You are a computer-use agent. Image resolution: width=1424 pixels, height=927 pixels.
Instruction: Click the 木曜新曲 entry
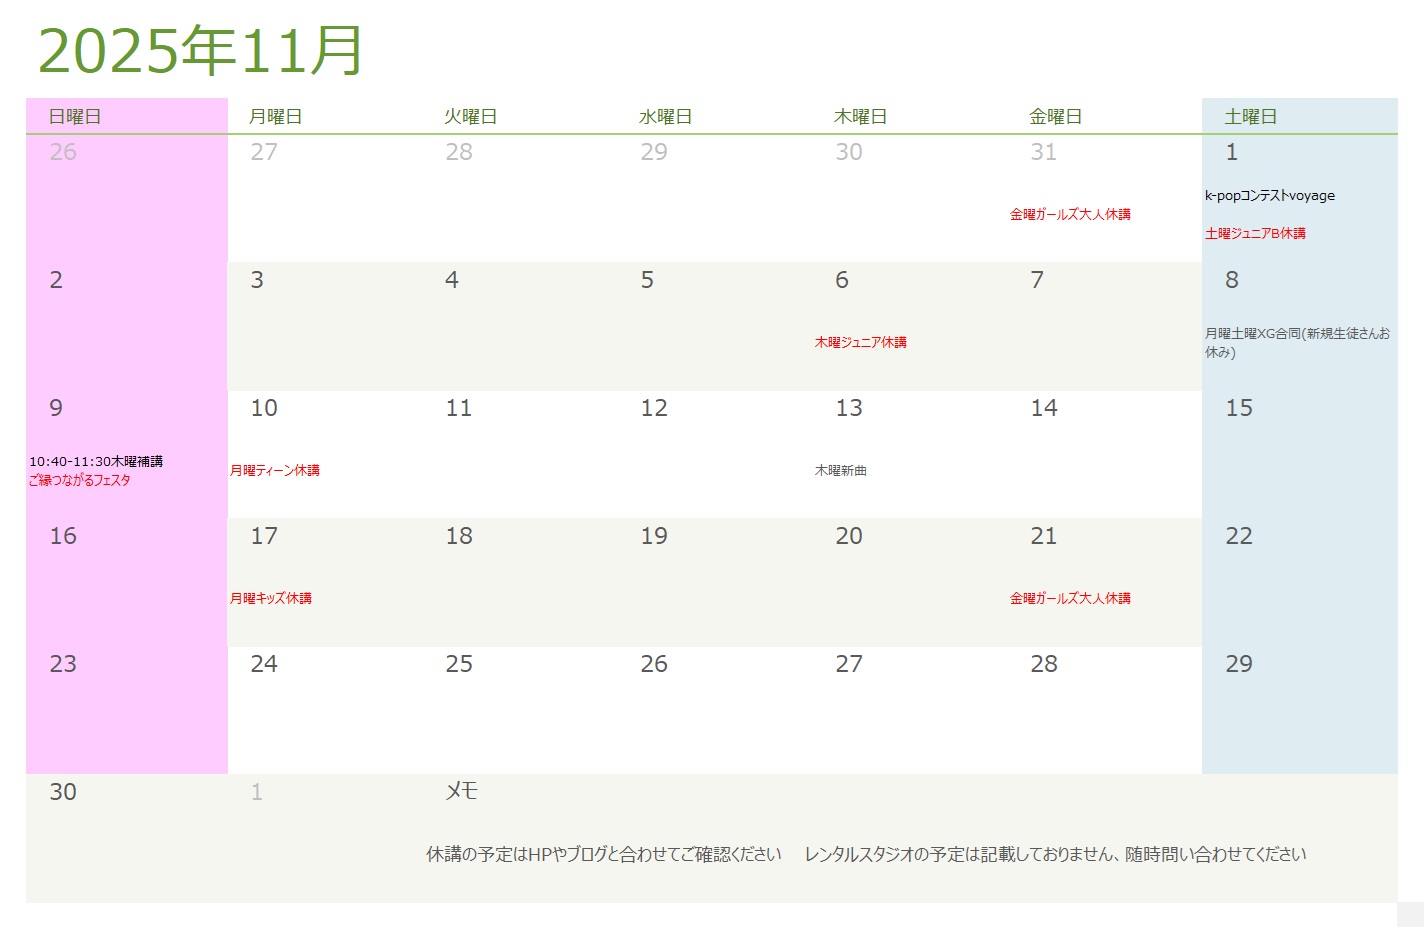[840, 470]
